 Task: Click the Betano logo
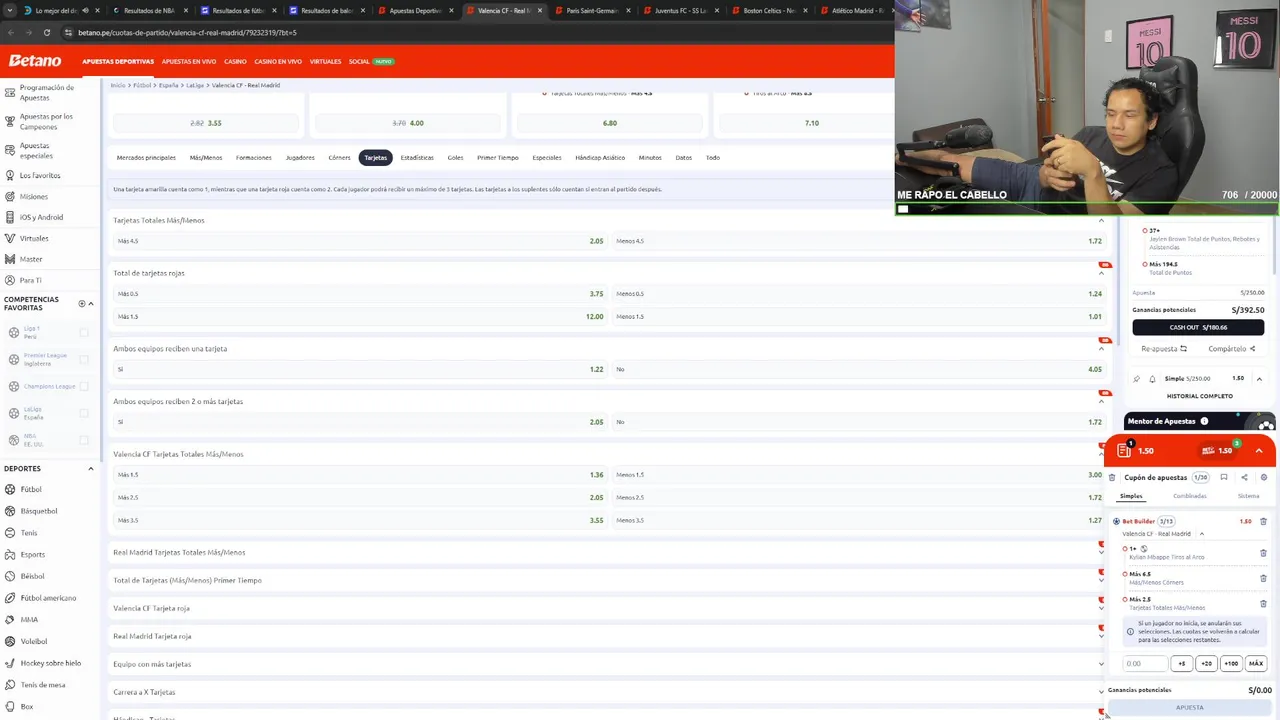(x=35, y=61)
